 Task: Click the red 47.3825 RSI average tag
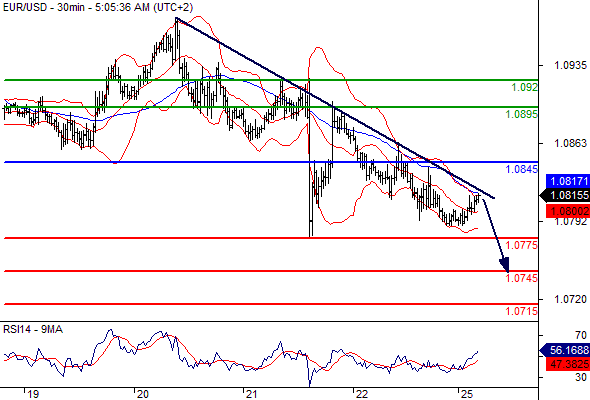click(x=568, y=364)
